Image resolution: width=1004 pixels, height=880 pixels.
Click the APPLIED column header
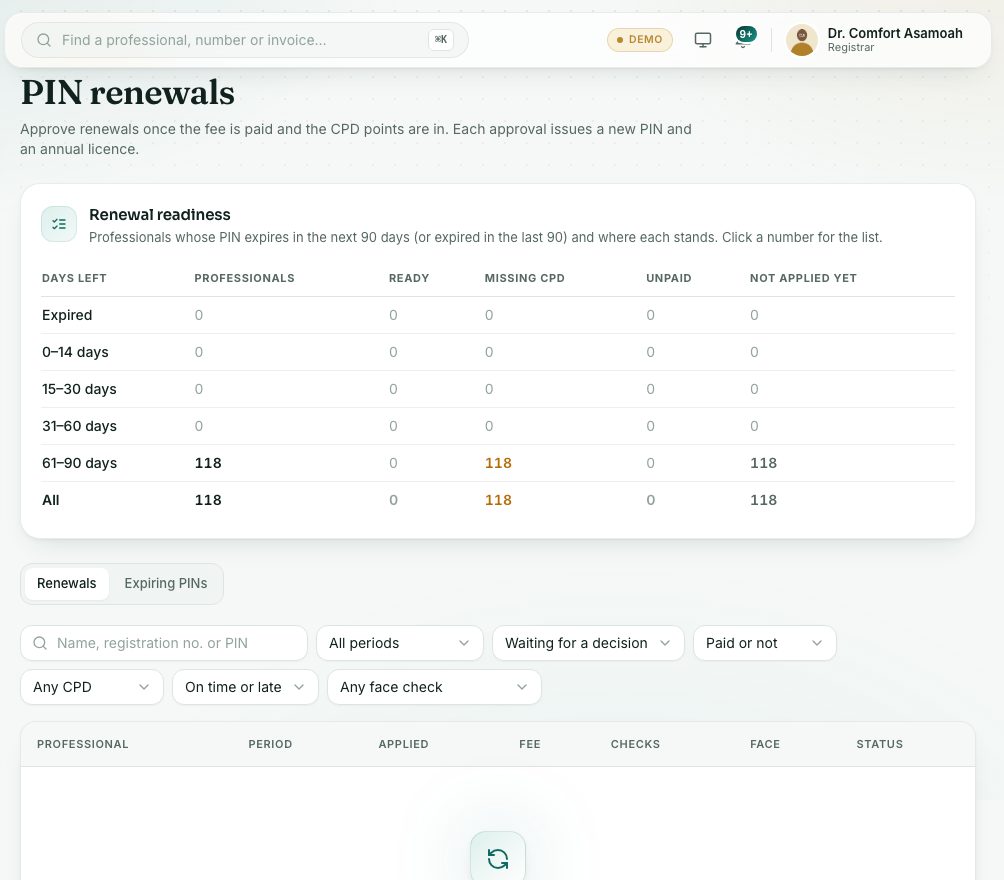pyautogui.click(x=403, y=744)
